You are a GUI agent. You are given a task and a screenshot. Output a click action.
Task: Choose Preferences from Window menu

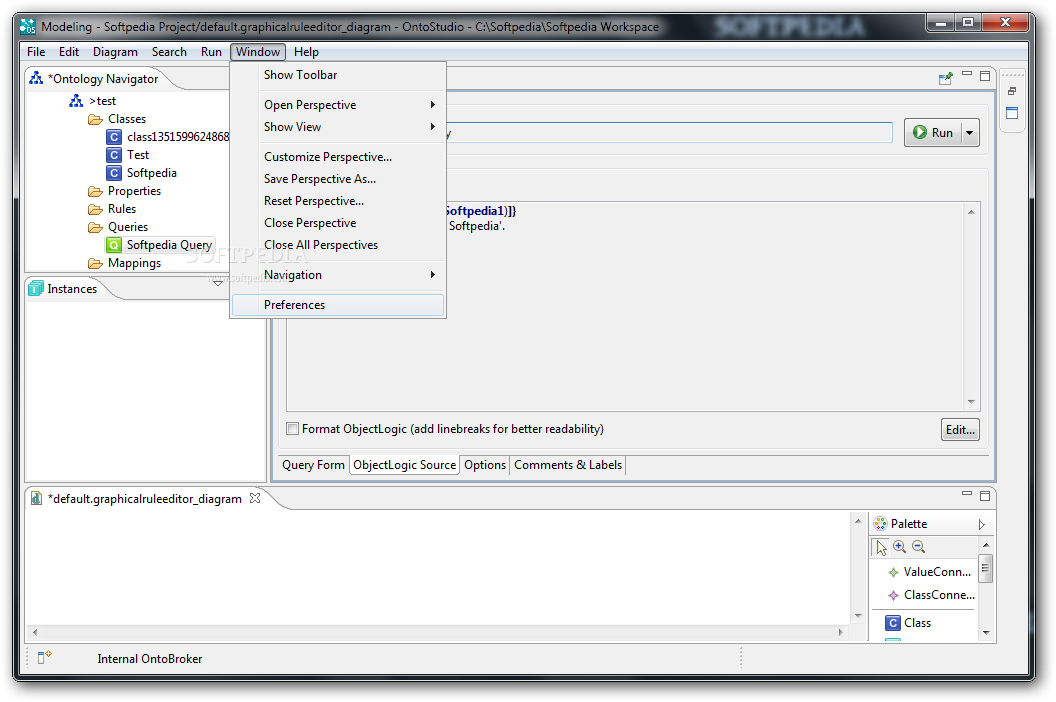338,305
